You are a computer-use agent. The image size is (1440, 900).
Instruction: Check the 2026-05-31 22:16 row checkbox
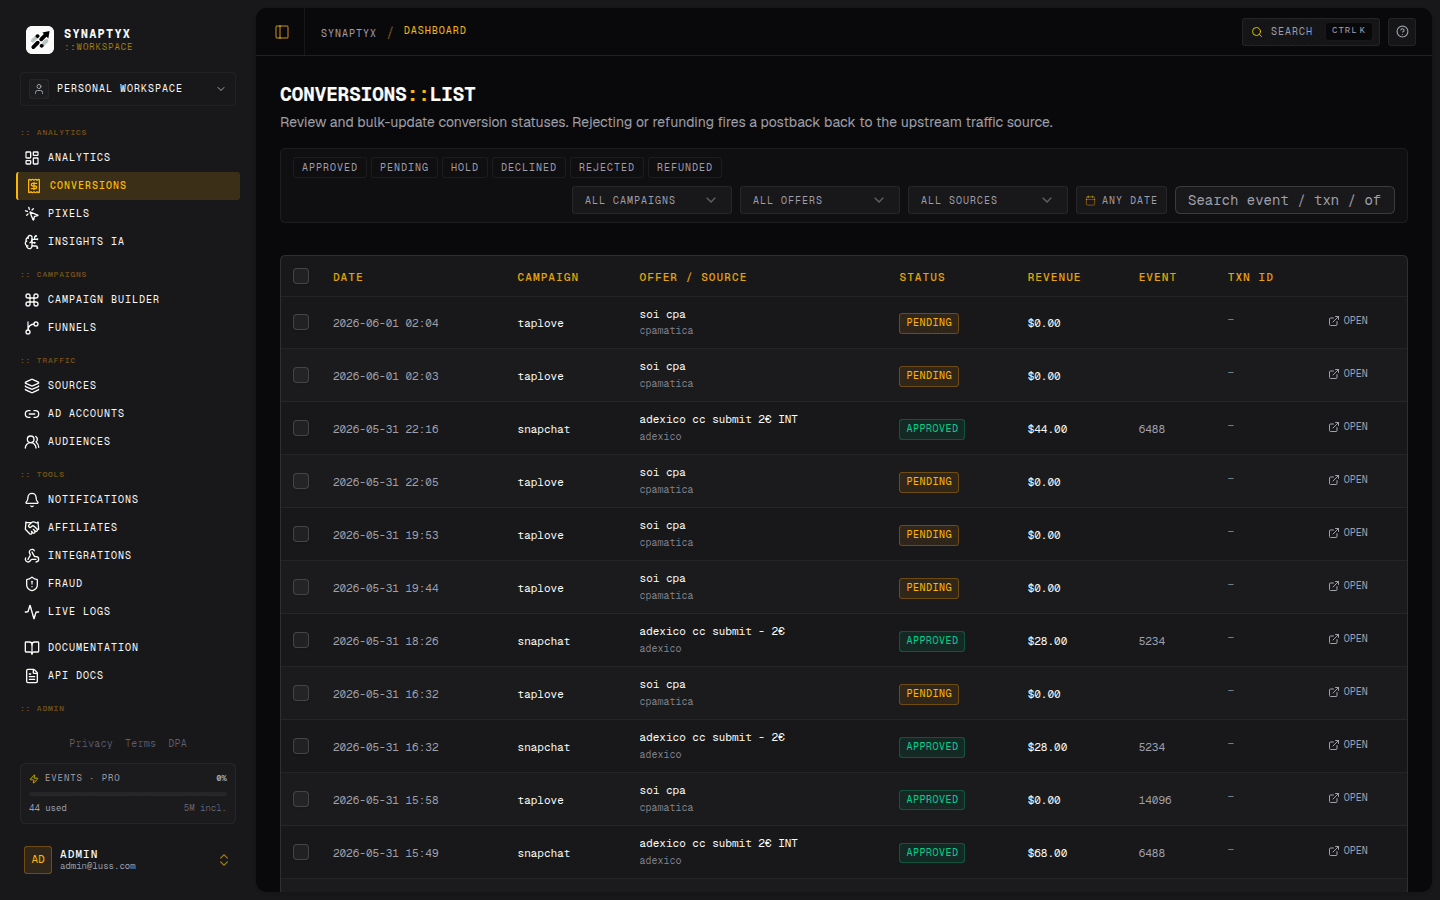point(301,428)
